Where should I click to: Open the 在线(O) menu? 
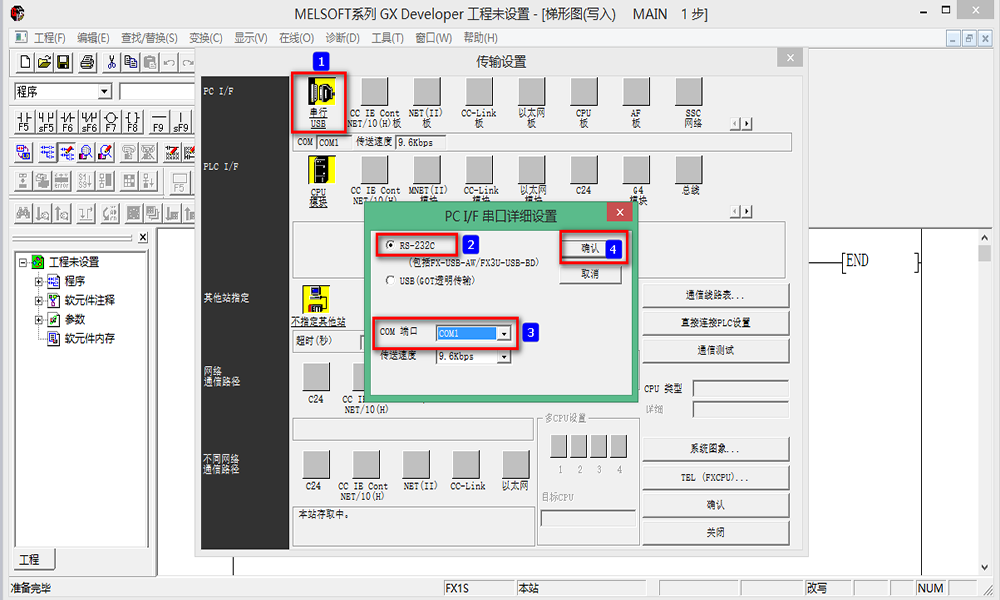point(296,38)
